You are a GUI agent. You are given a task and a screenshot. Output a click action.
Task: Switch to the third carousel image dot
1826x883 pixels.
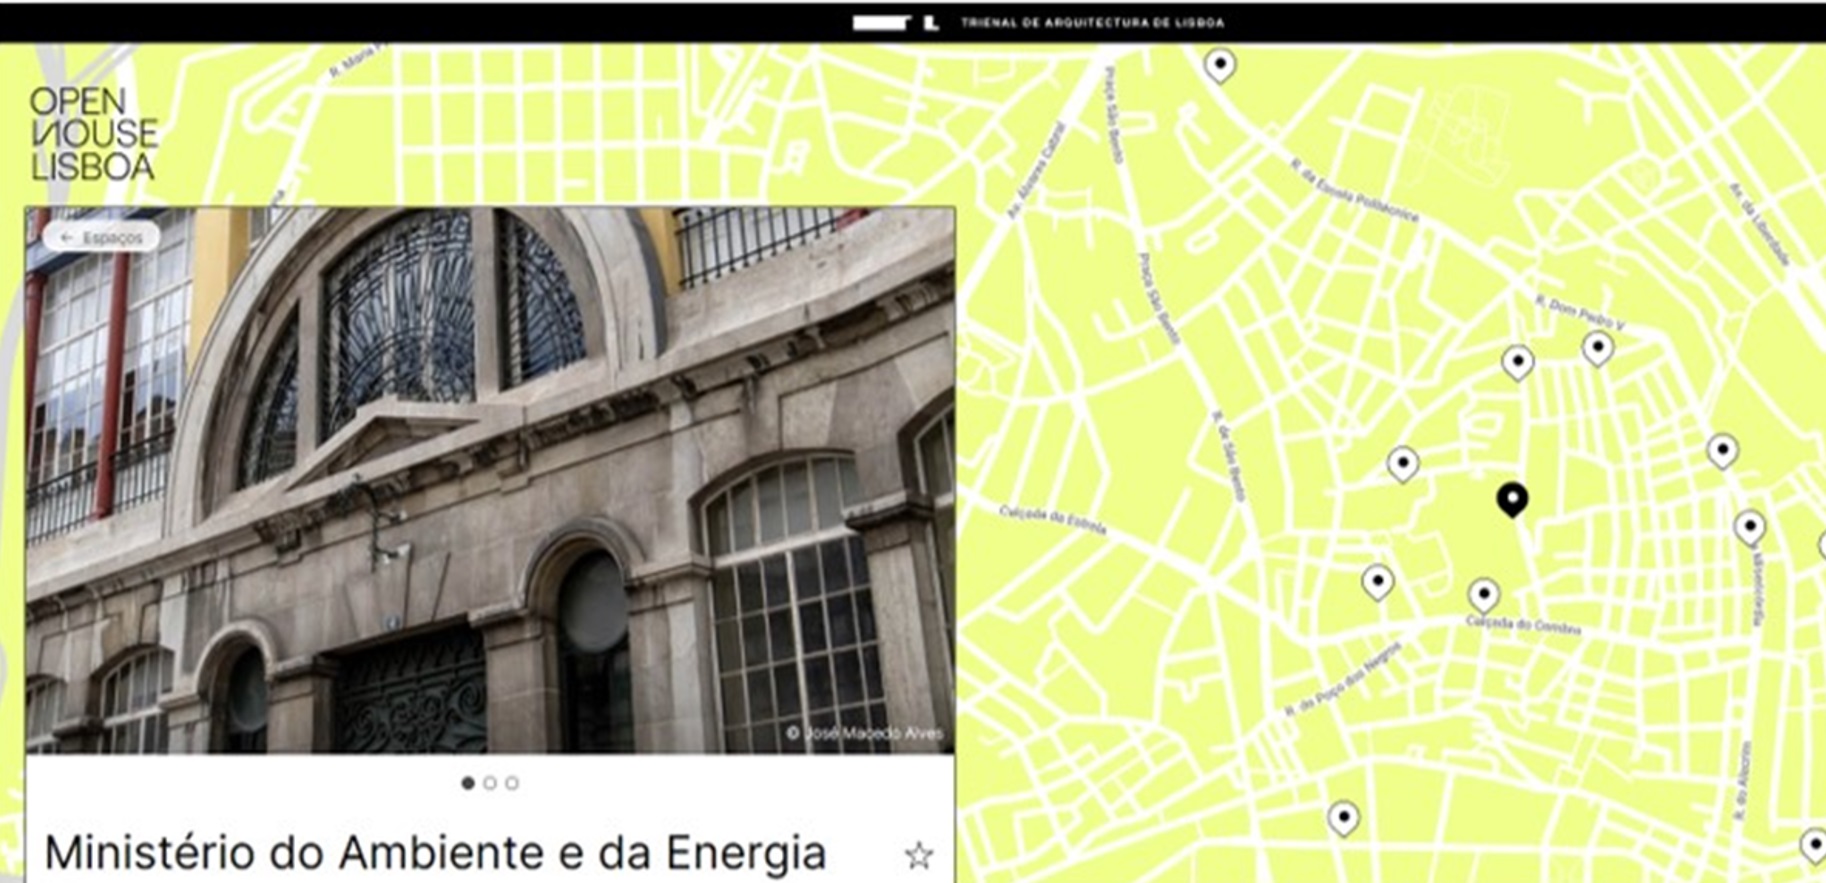click(512, 783)
